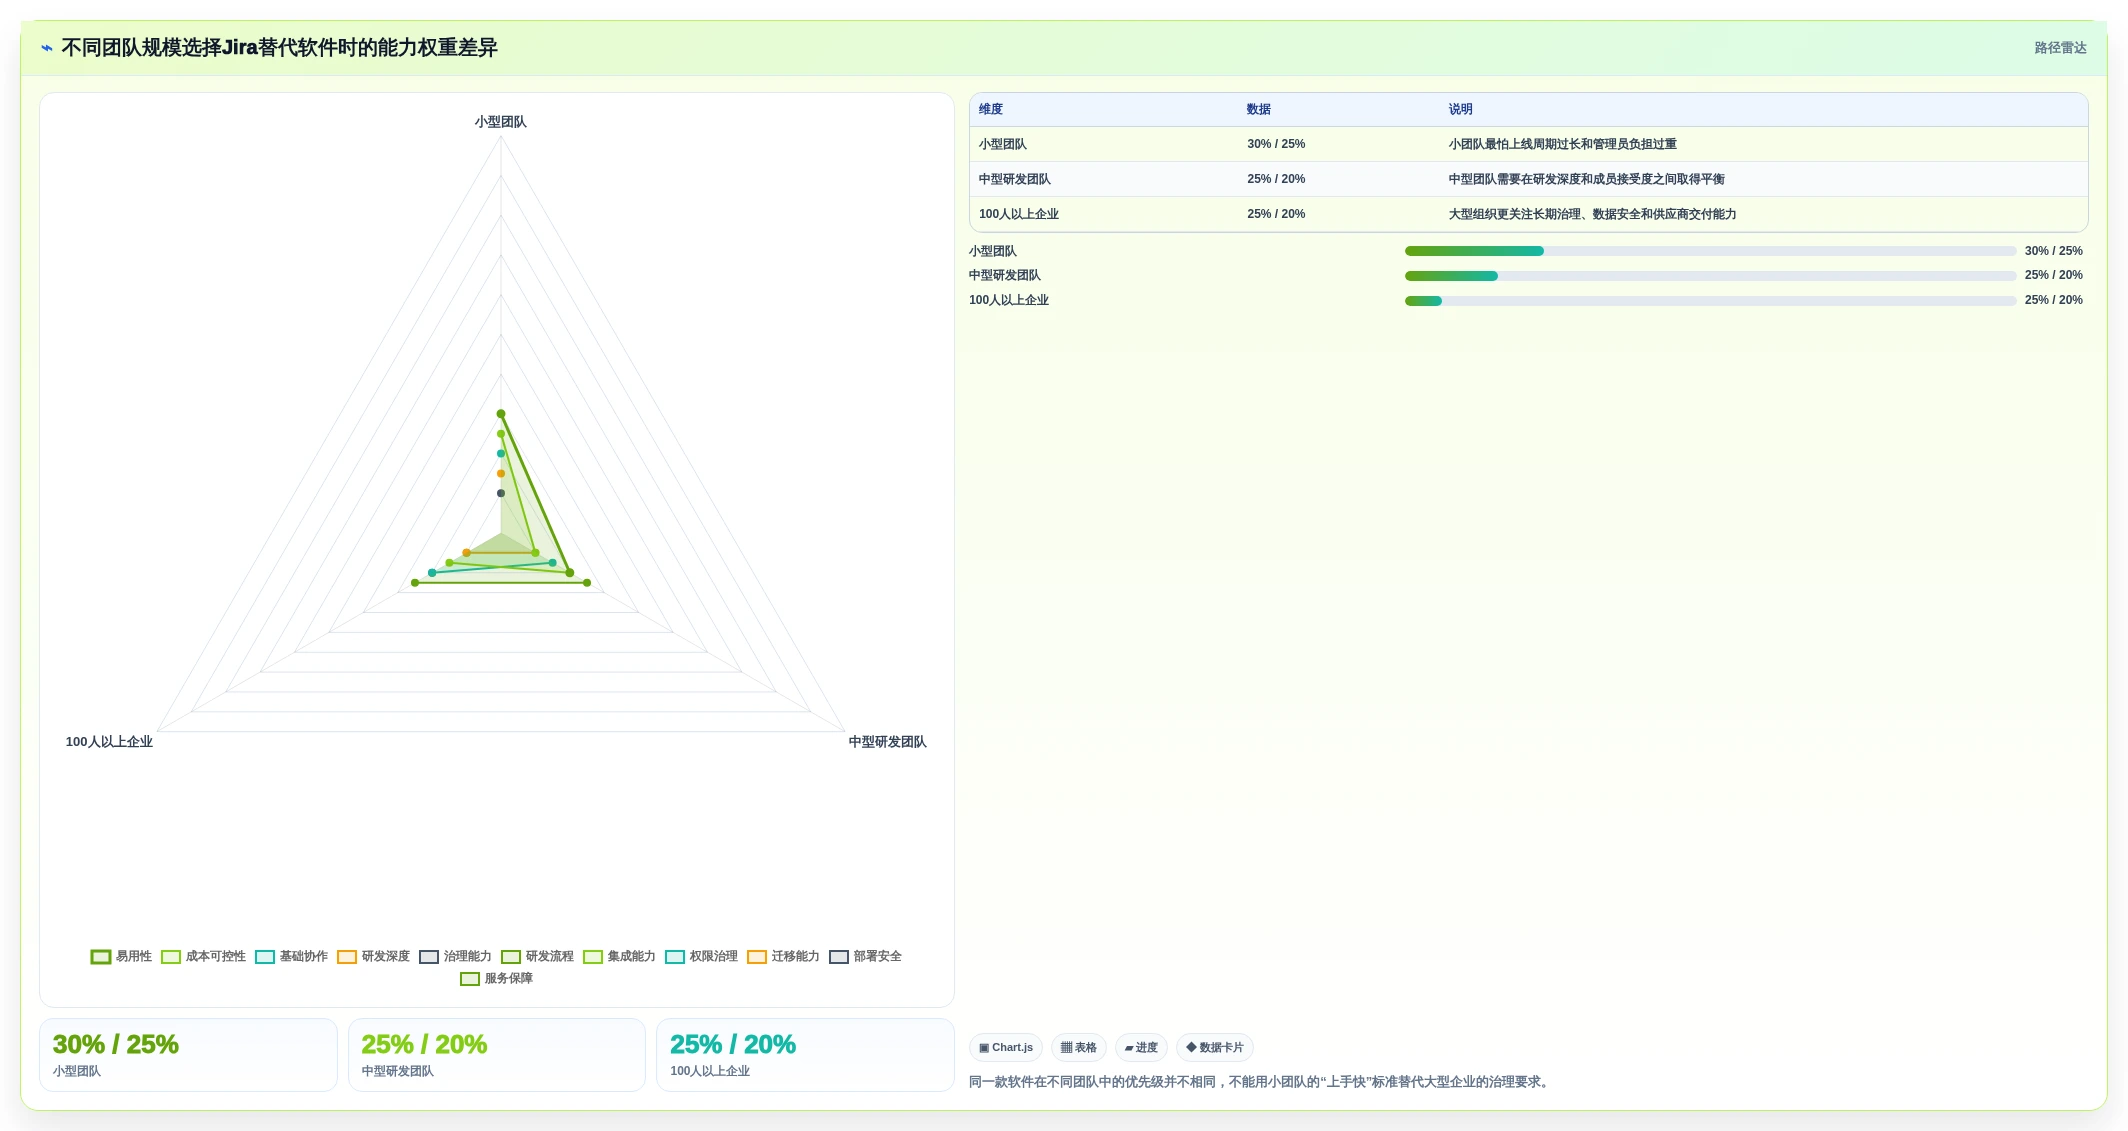The image size is (2128, 1131).
Task: Click the 小型团队 progress bar
Action: click(x=1710, y=251)
